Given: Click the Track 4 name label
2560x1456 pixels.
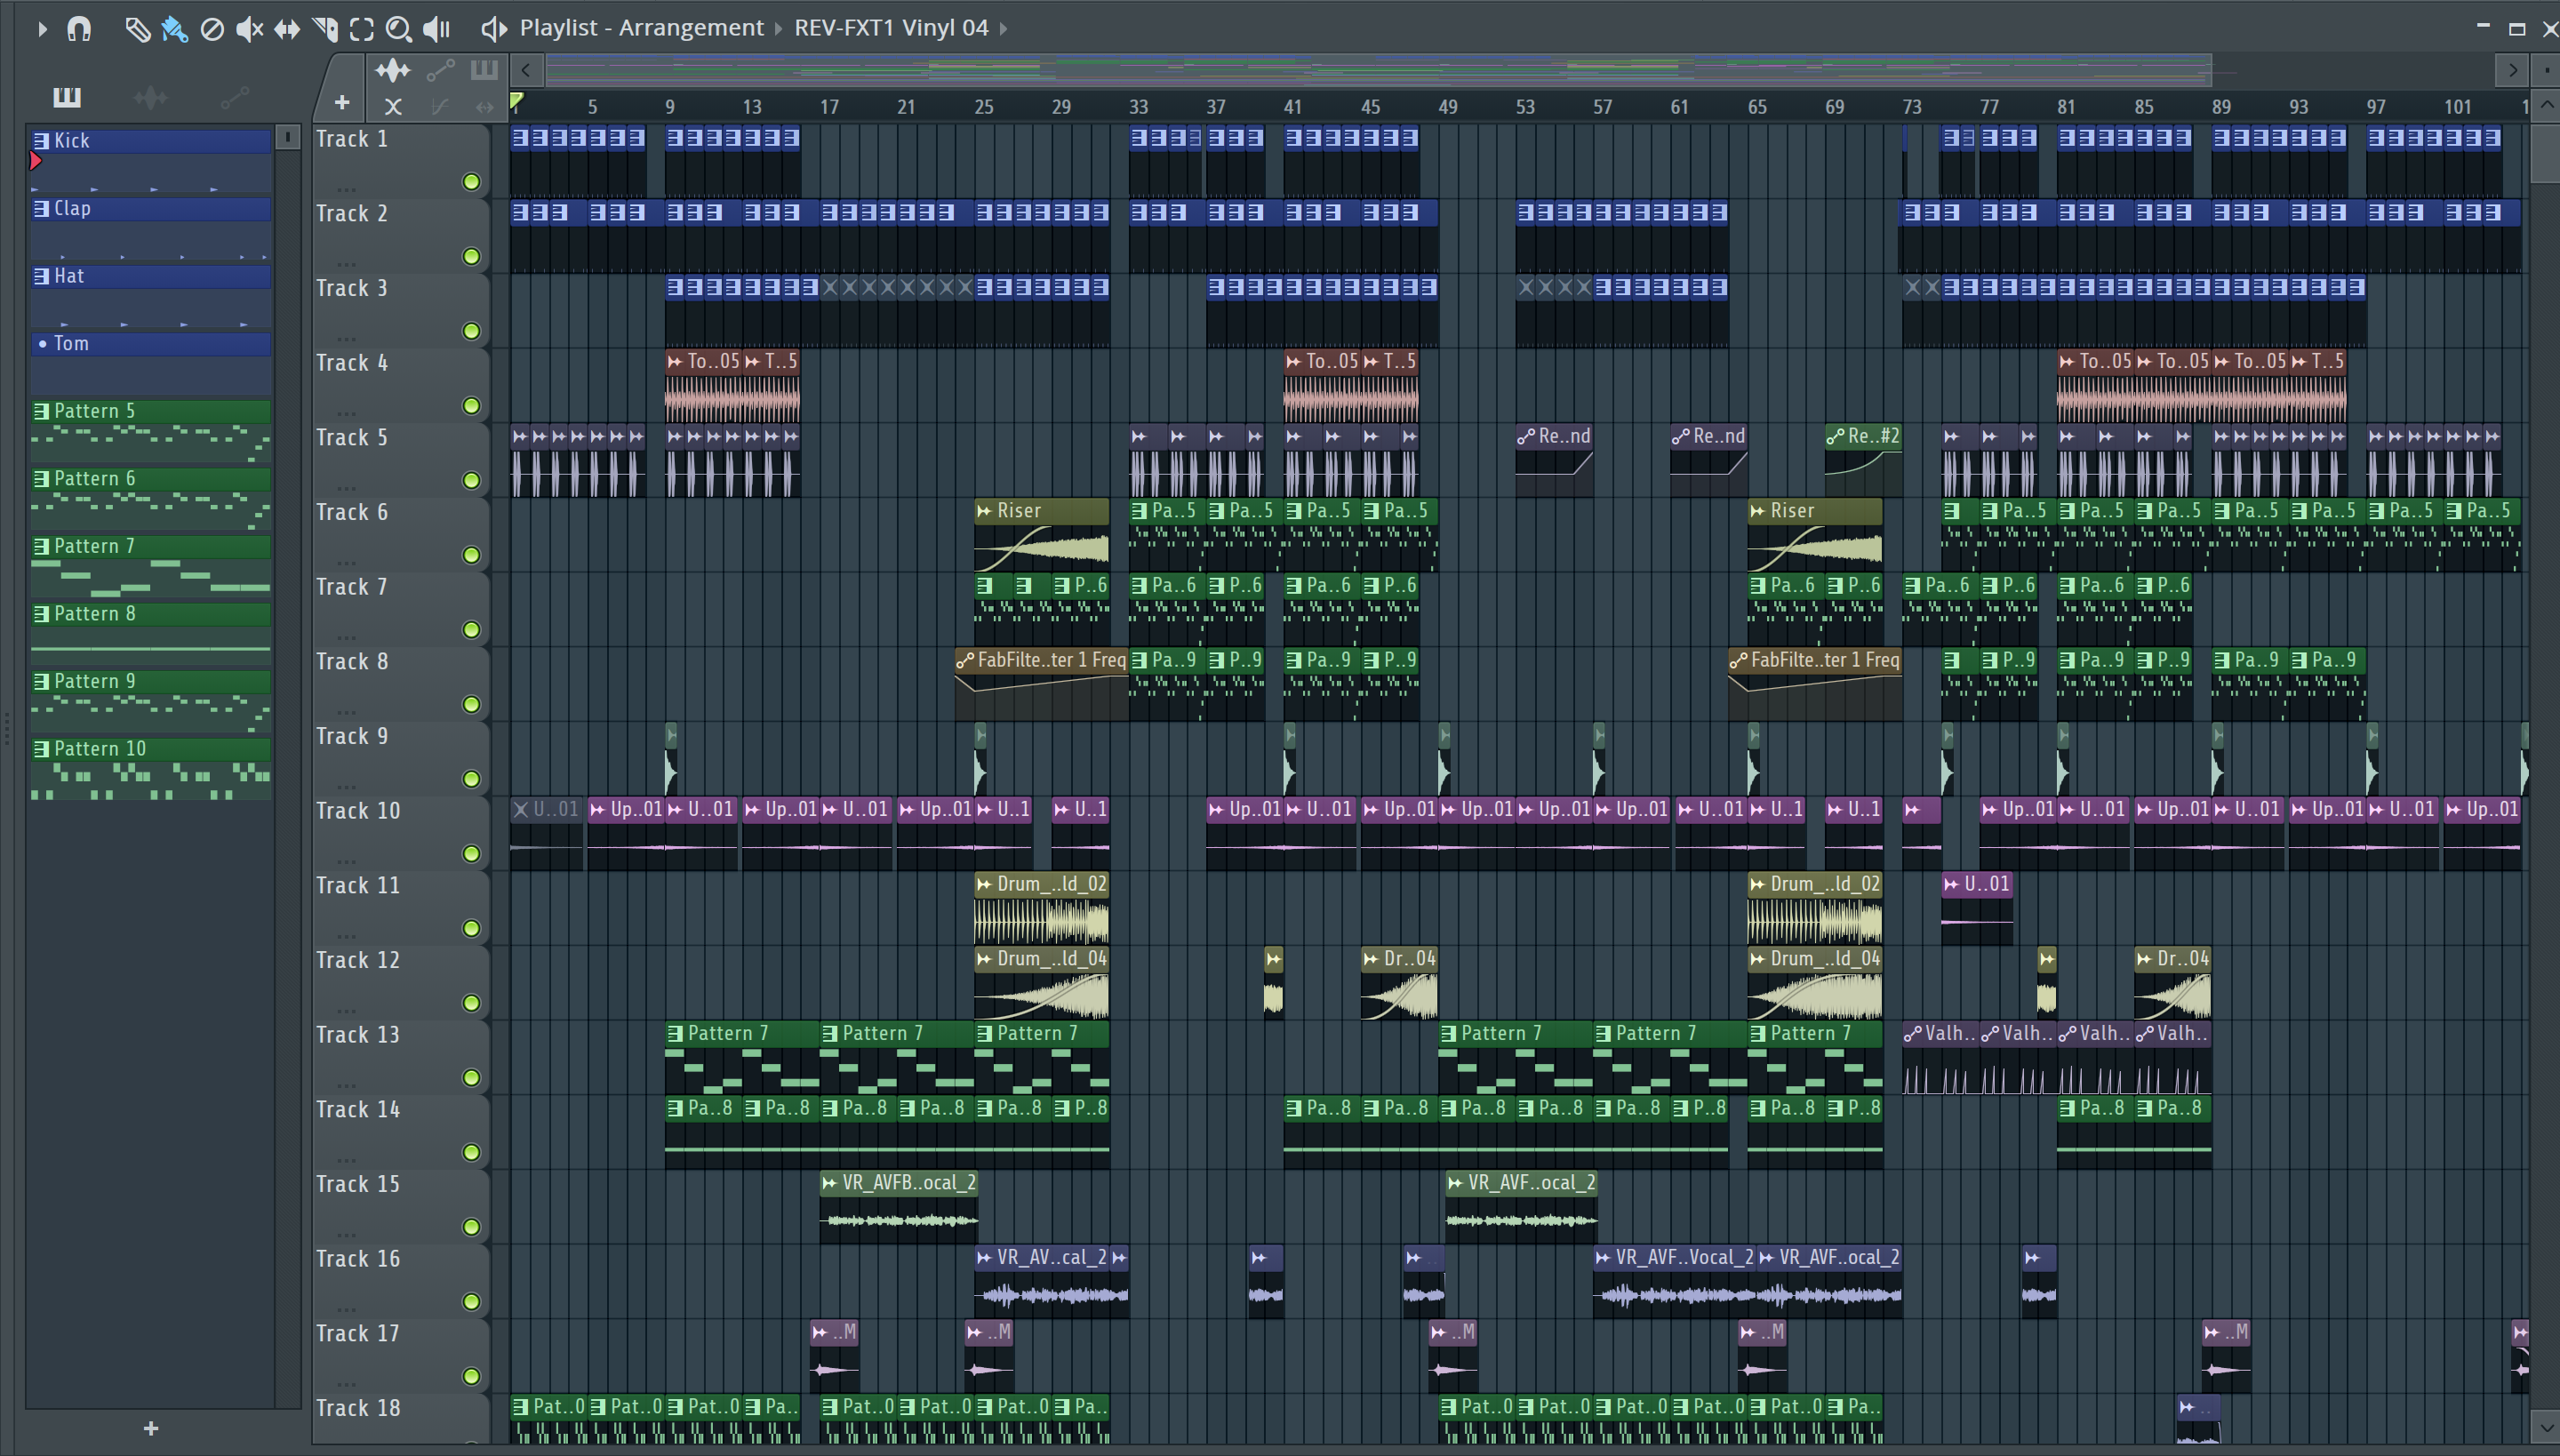Looking at the screenshot, I should [352, 363].
